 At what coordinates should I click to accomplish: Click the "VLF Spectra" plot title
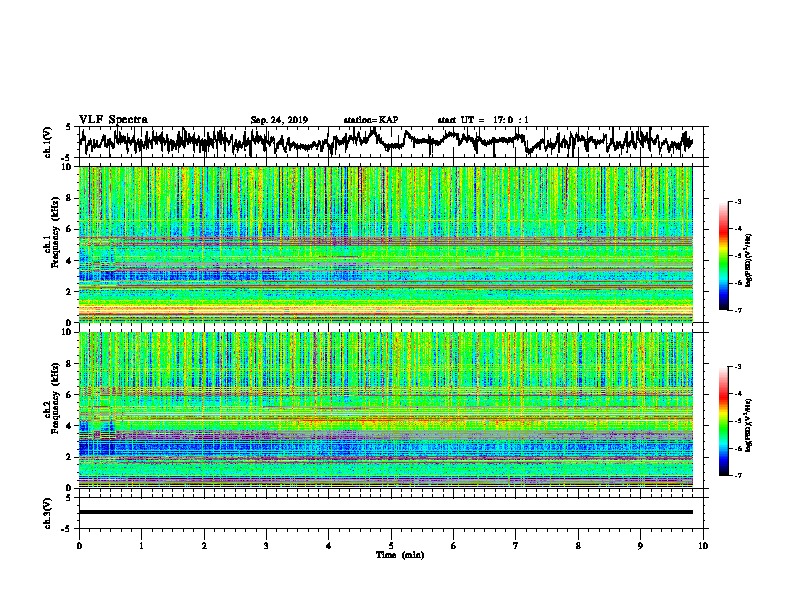[113, 120]
